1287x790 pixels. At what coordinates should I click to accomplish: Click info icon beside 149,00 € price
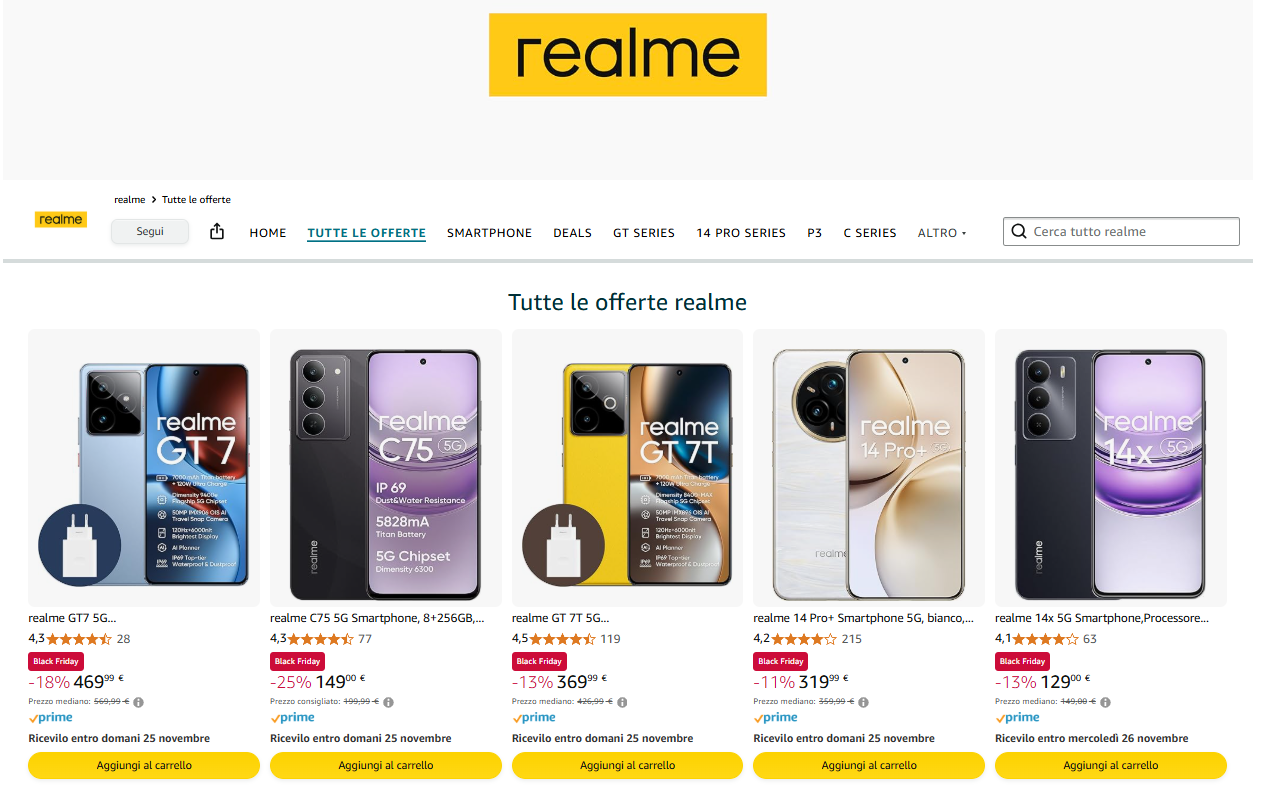(x=1106, y=702)
